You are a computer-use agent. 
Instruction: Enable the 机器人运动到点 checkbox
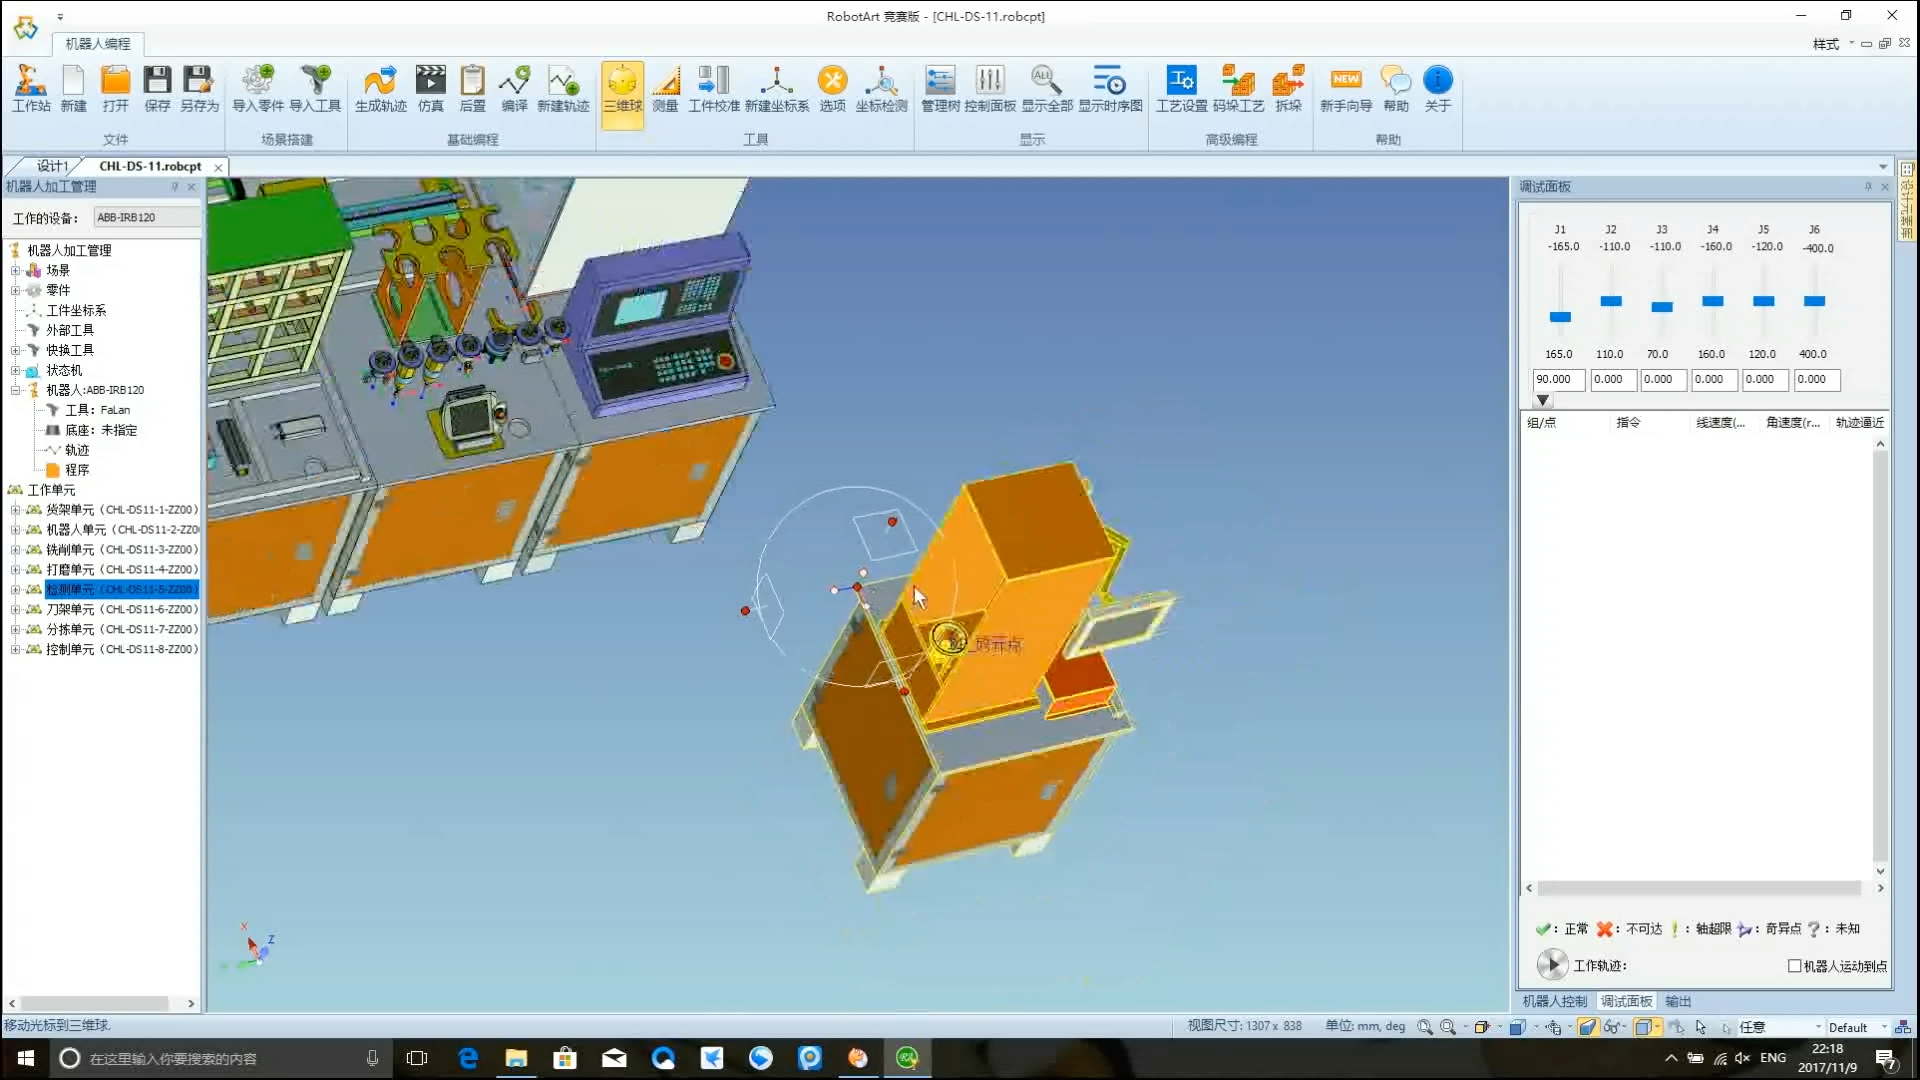pyautogui.click(x=1794, y=966)
